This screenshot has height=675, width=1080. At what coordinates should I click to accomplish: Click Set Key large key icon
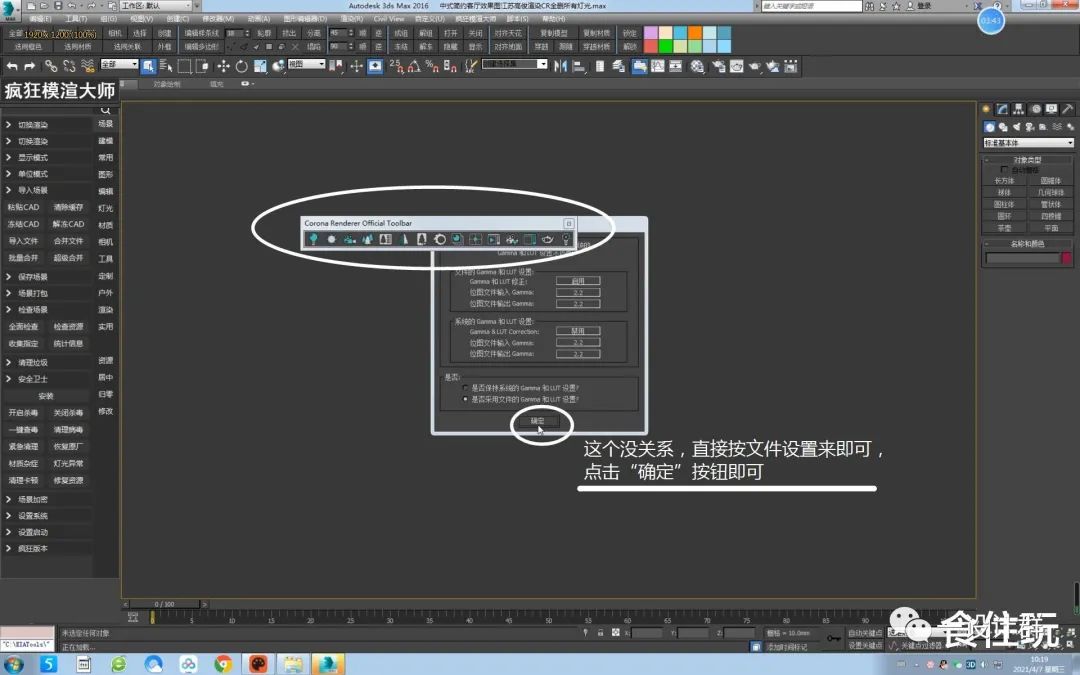coord(833,638)
